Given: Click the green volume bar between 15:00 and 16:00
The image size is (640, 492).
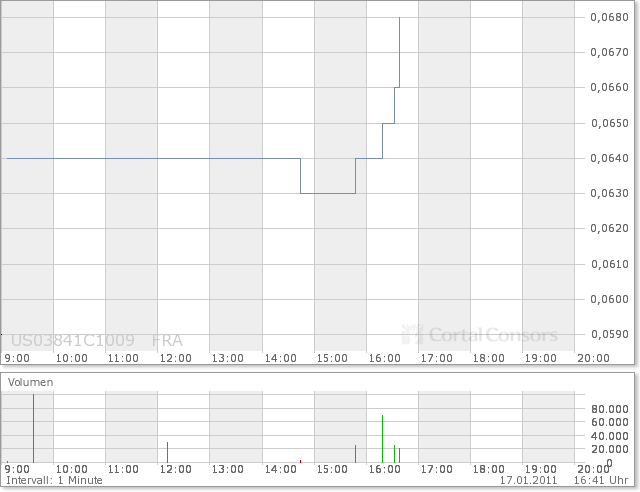Looking at the screenshot, I should tap(356, 454).
